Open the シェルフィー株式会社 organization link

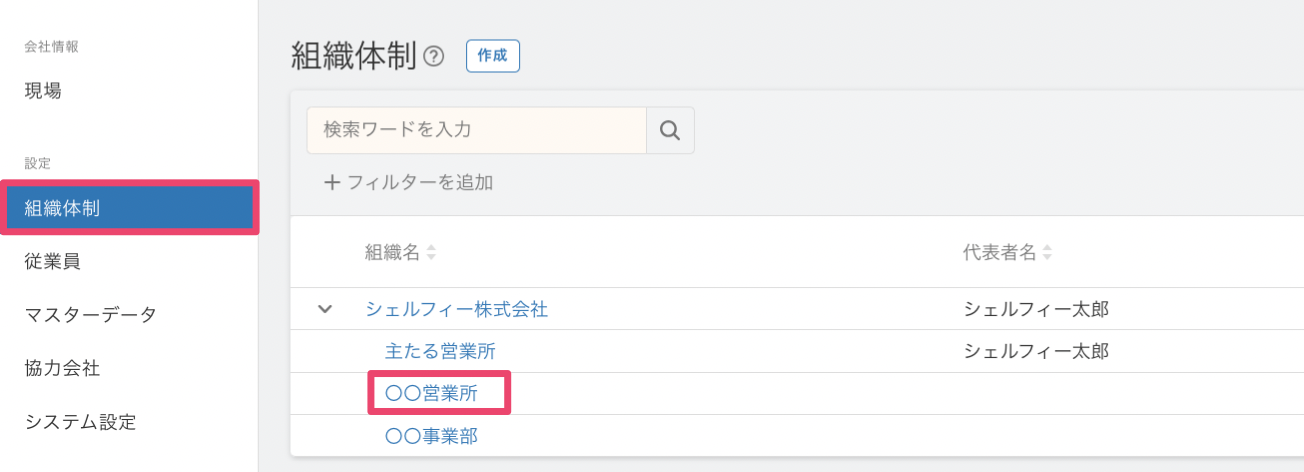pyautogui.click(x=456, y=309)
